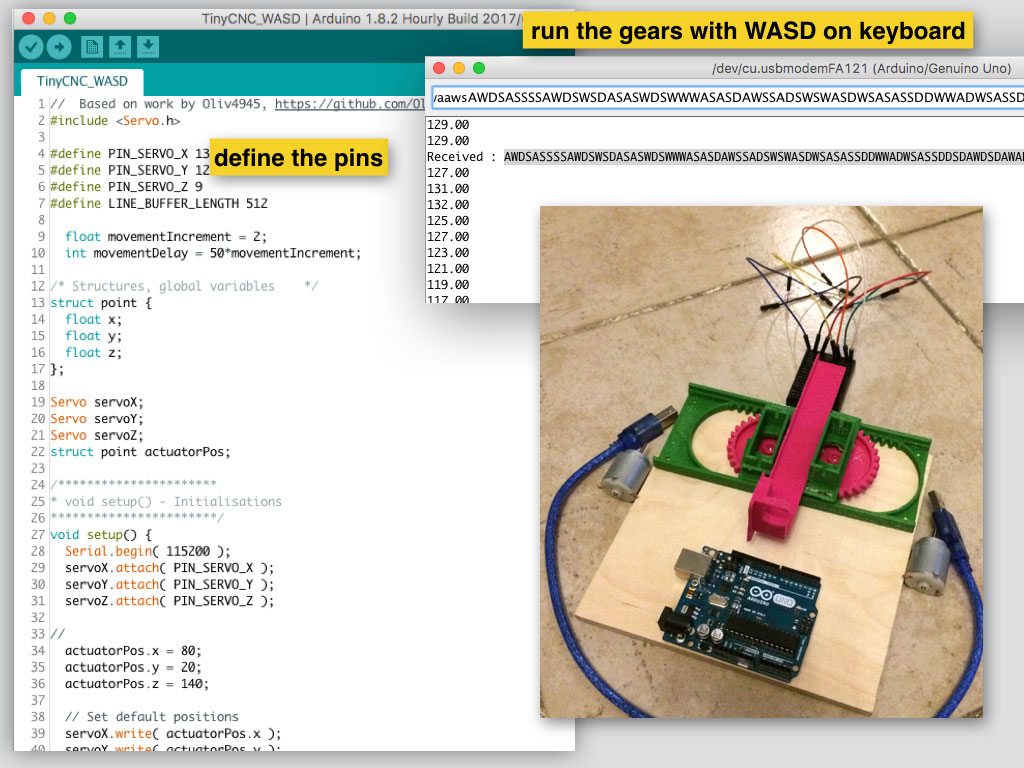Click 'servoX.write( actuatorPos.x );' line

coord(173,734)
